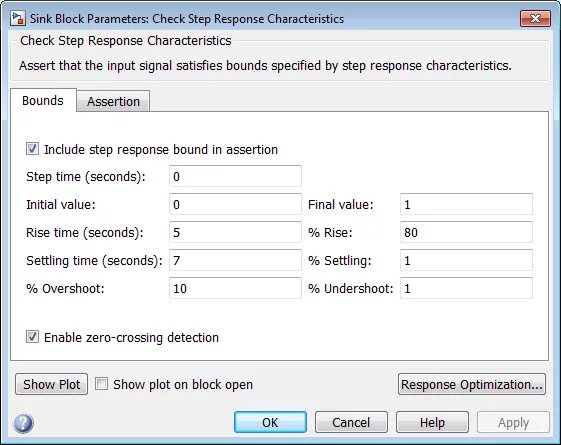Click the Step time input field
This screenshot has height=445, width=561.
pos(235,176)
